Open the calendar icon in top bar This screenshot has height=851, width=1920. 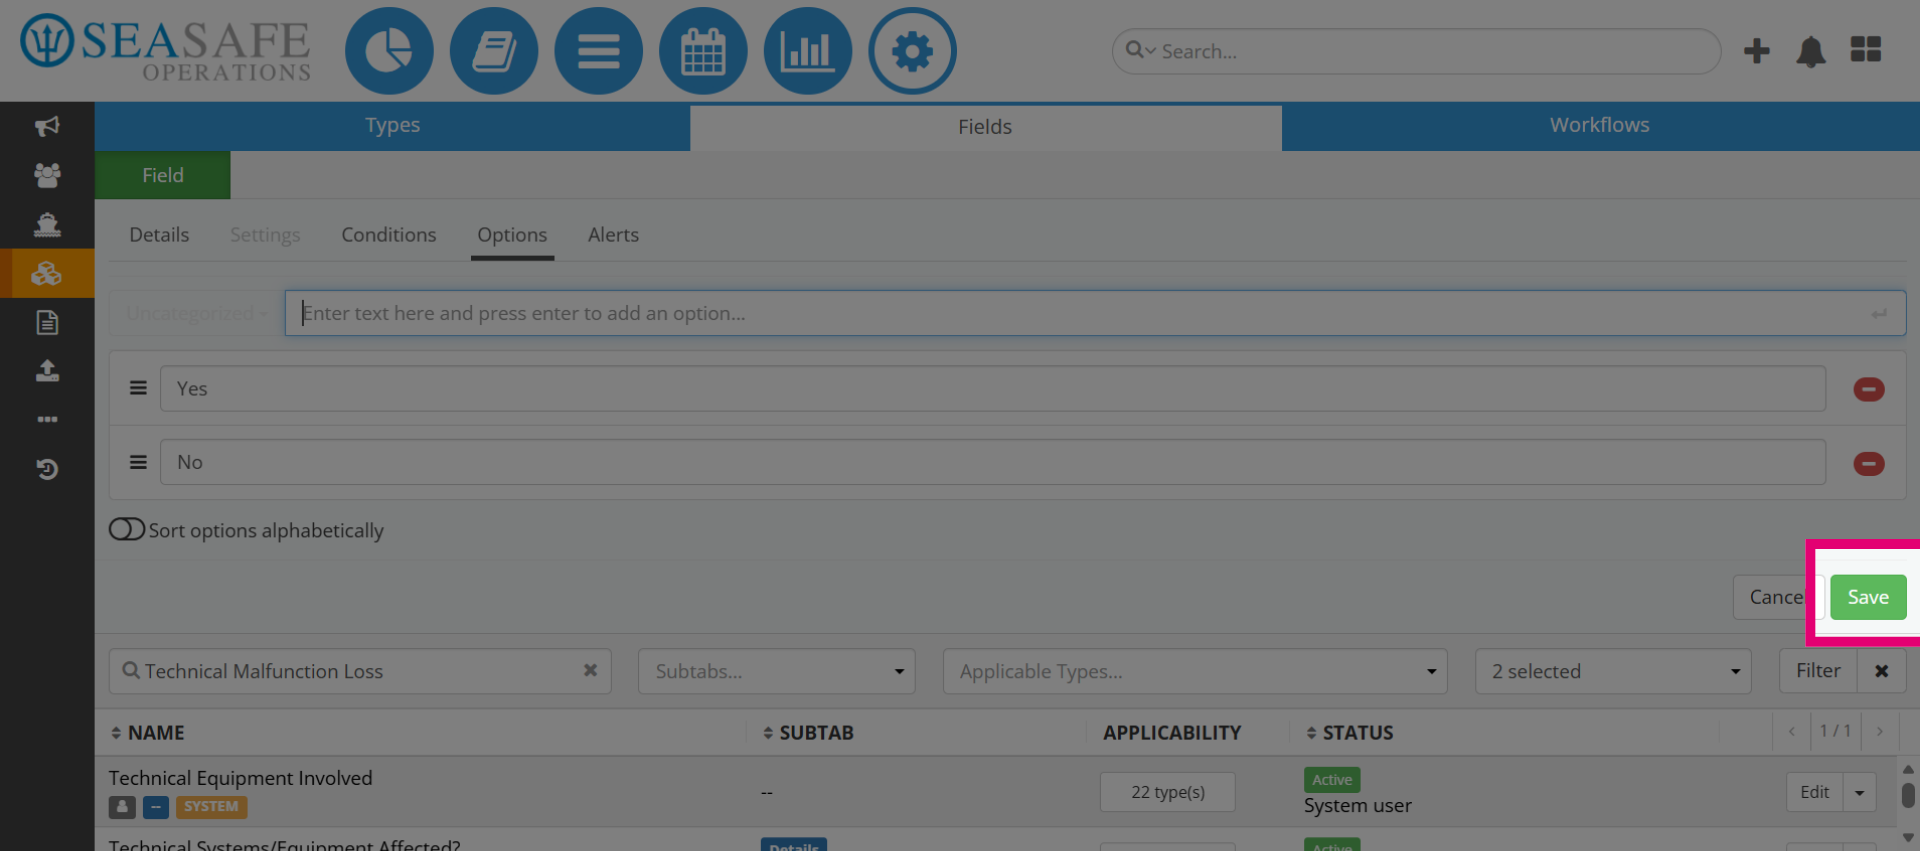[x=703, y=51]
